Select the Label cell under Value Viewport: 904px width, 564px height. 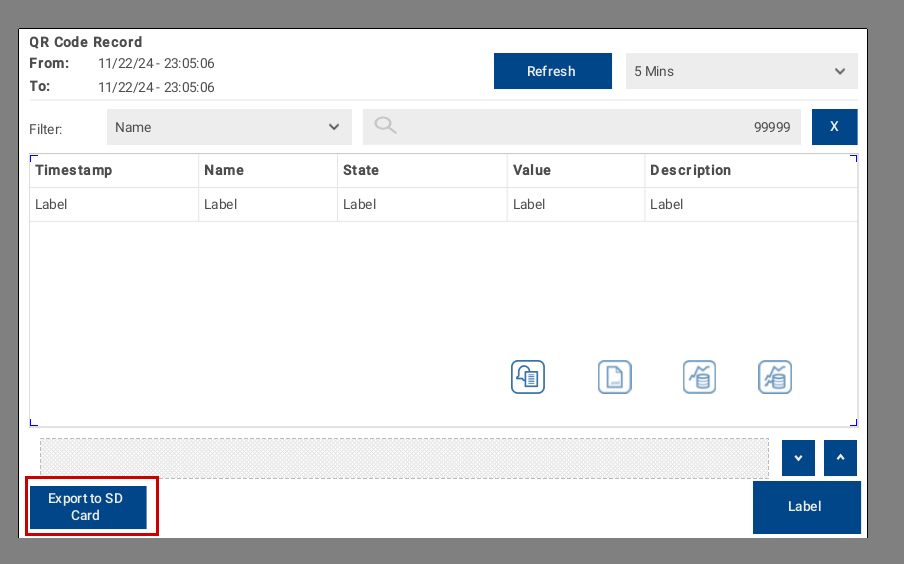[576, 205]
